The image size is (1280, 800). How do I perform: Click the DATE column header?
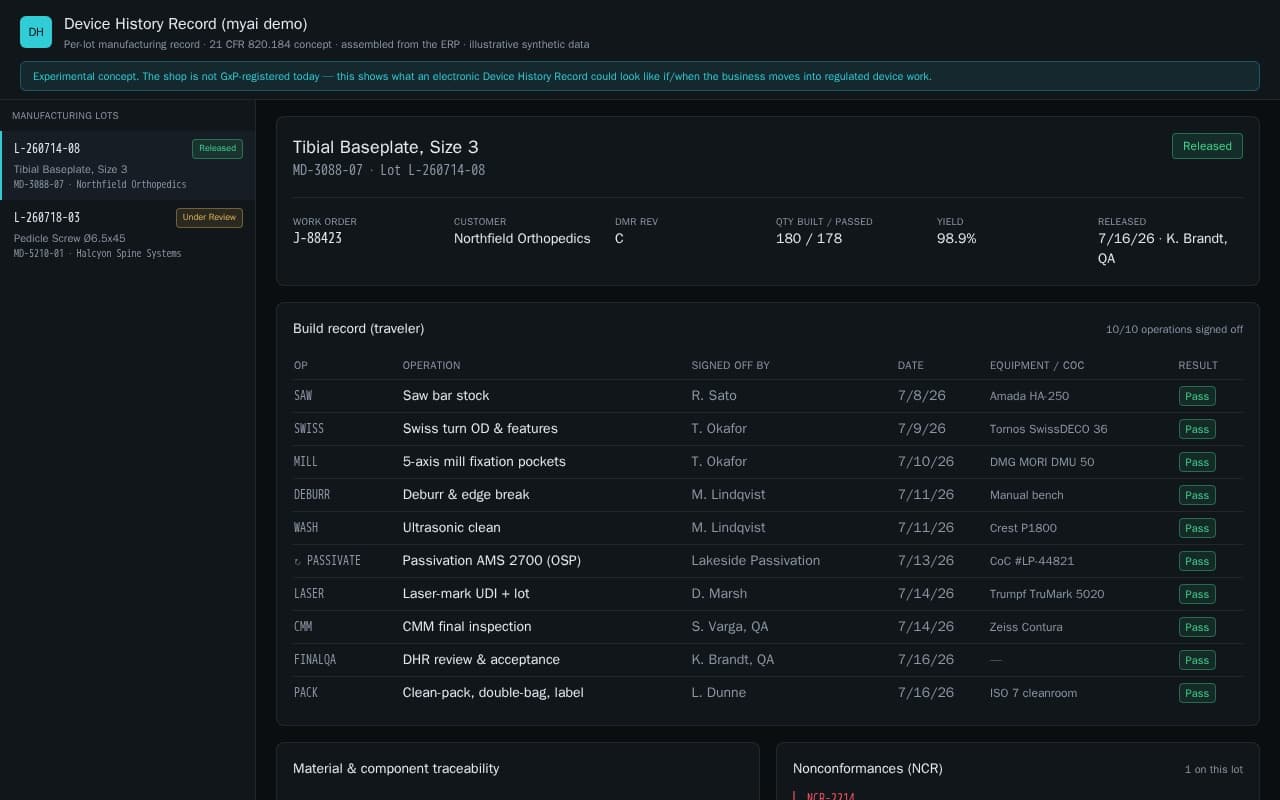pyautogui.click(x=910, y=365)
